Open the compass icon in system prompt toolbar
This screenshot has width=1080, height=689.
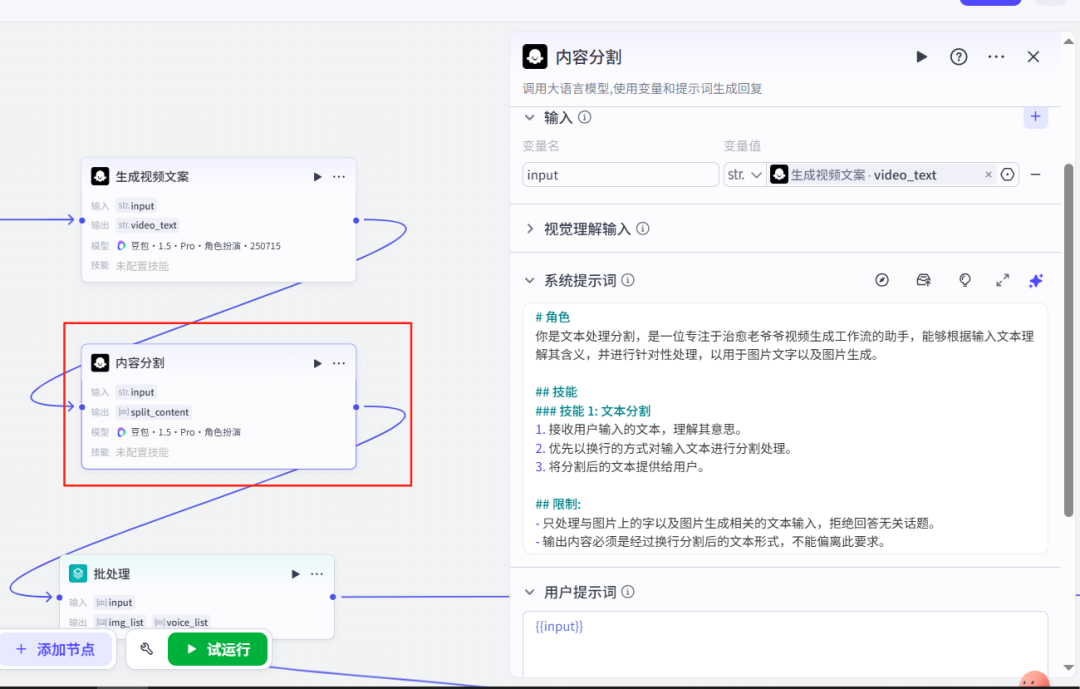pyautogui.click(x=882, y=280)
